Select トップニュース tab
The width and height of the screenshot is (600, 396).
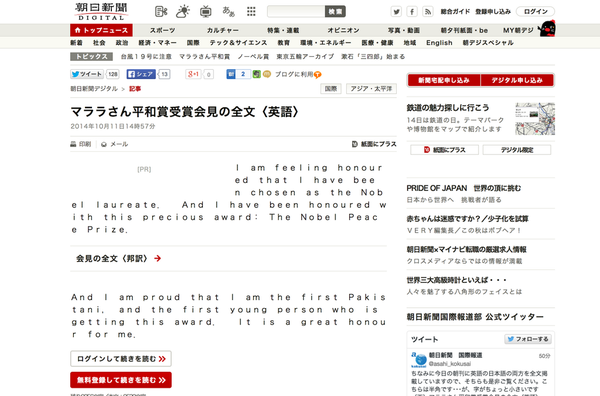pos(101,30)
